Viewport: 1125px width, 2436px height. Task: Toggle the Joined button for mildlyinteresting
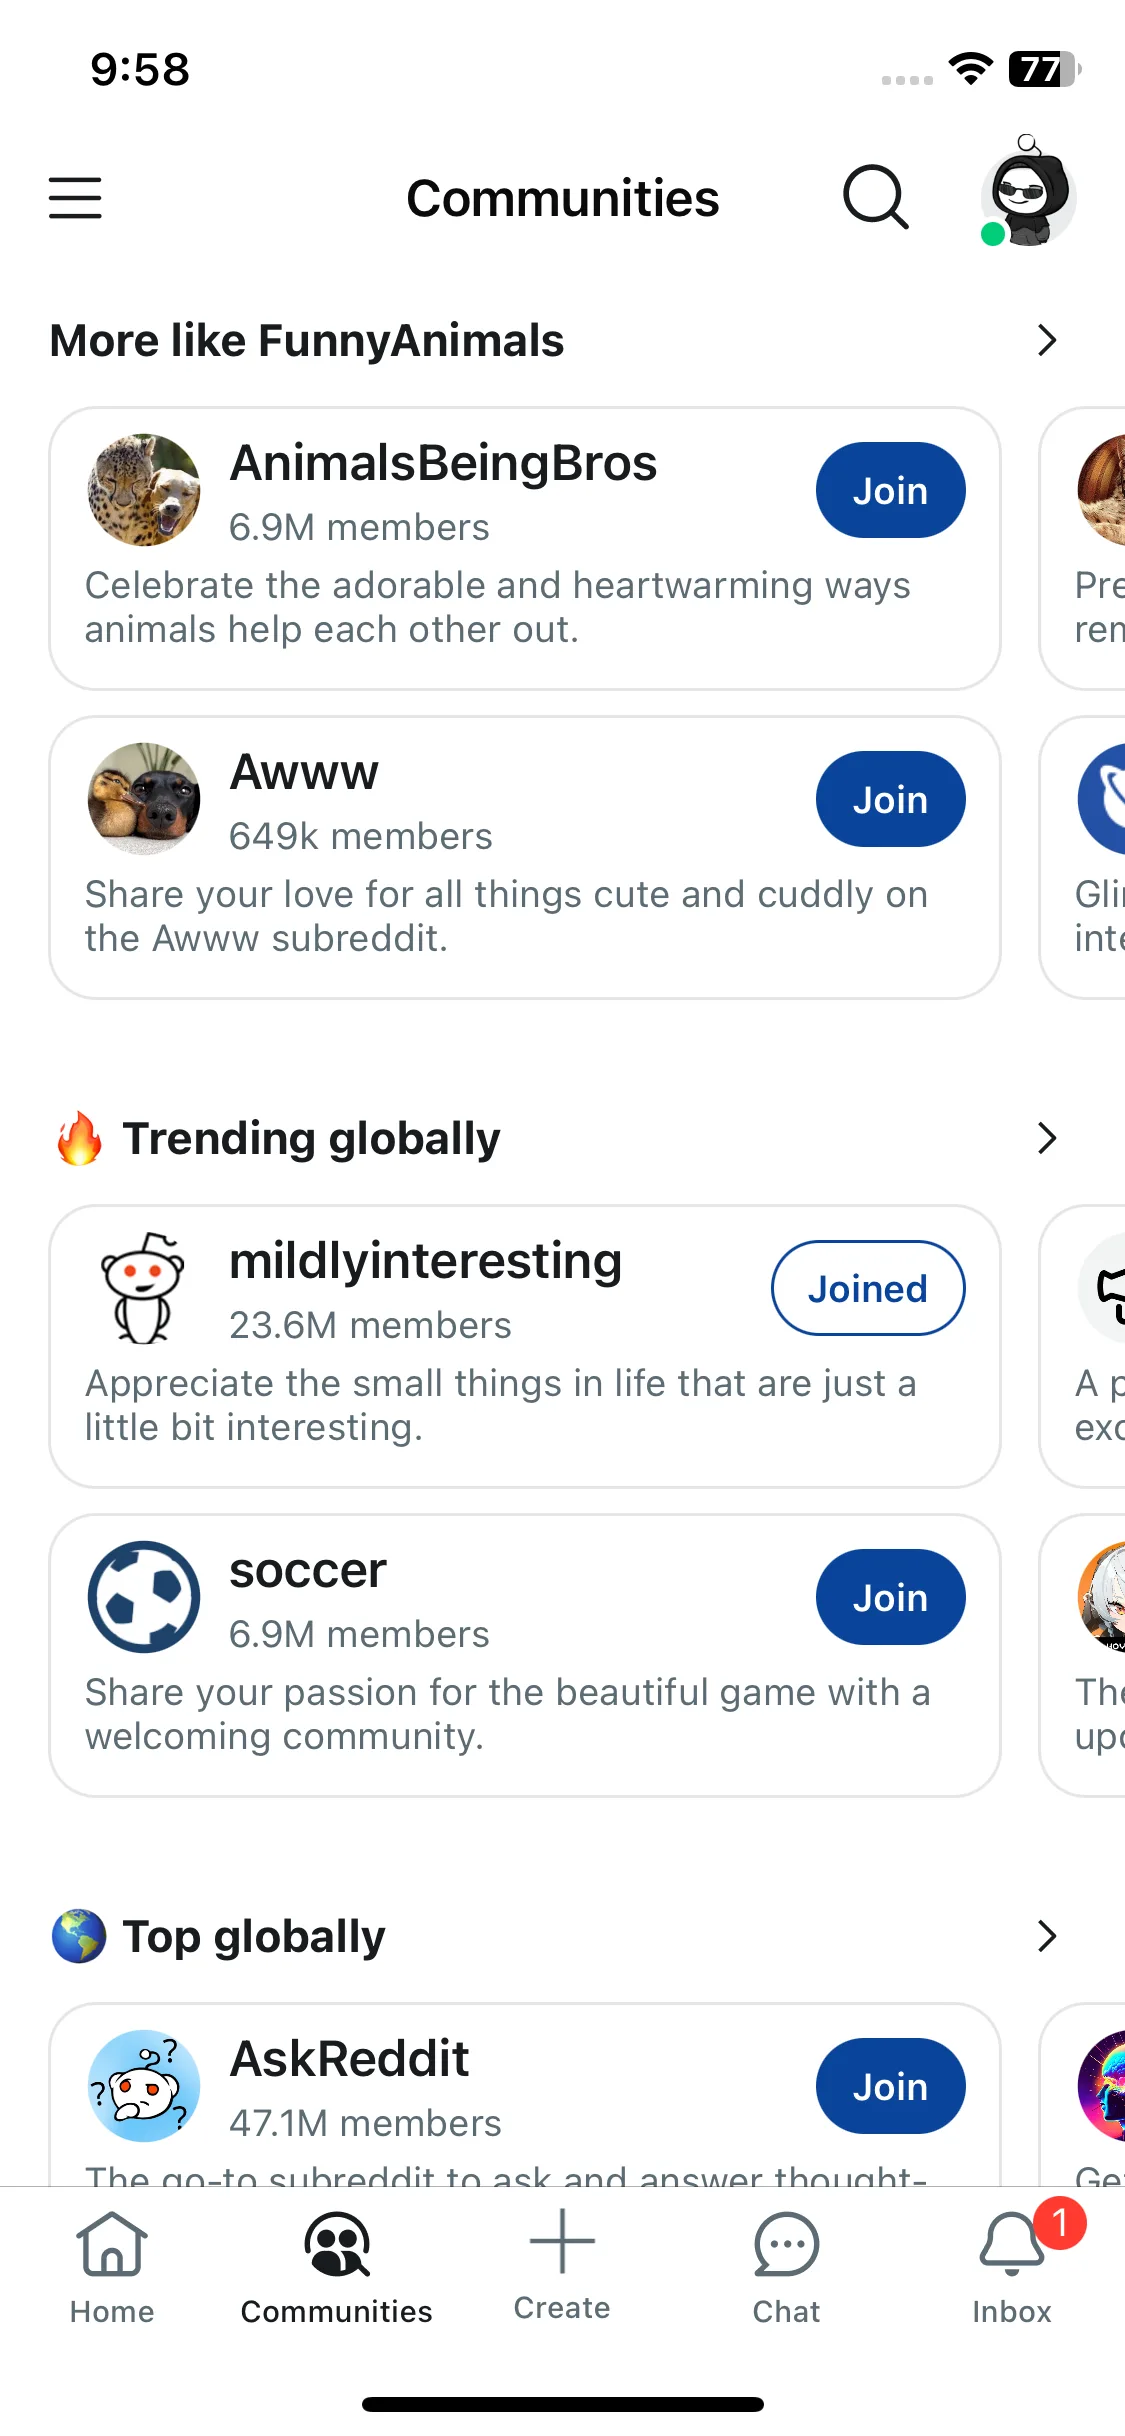(x=868, y=1288)
